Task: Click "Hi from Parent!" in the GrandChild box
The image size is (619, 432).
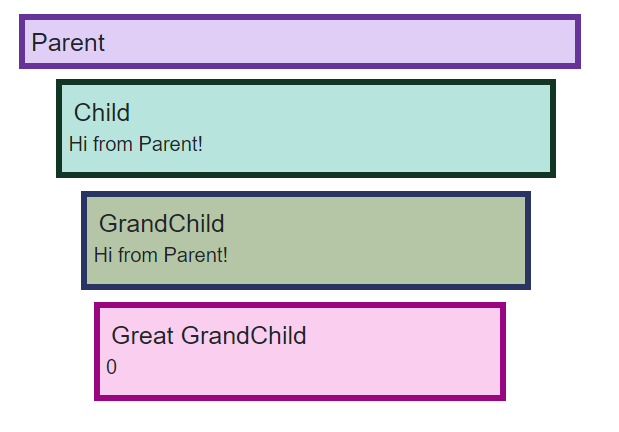Action: point(161,255)
